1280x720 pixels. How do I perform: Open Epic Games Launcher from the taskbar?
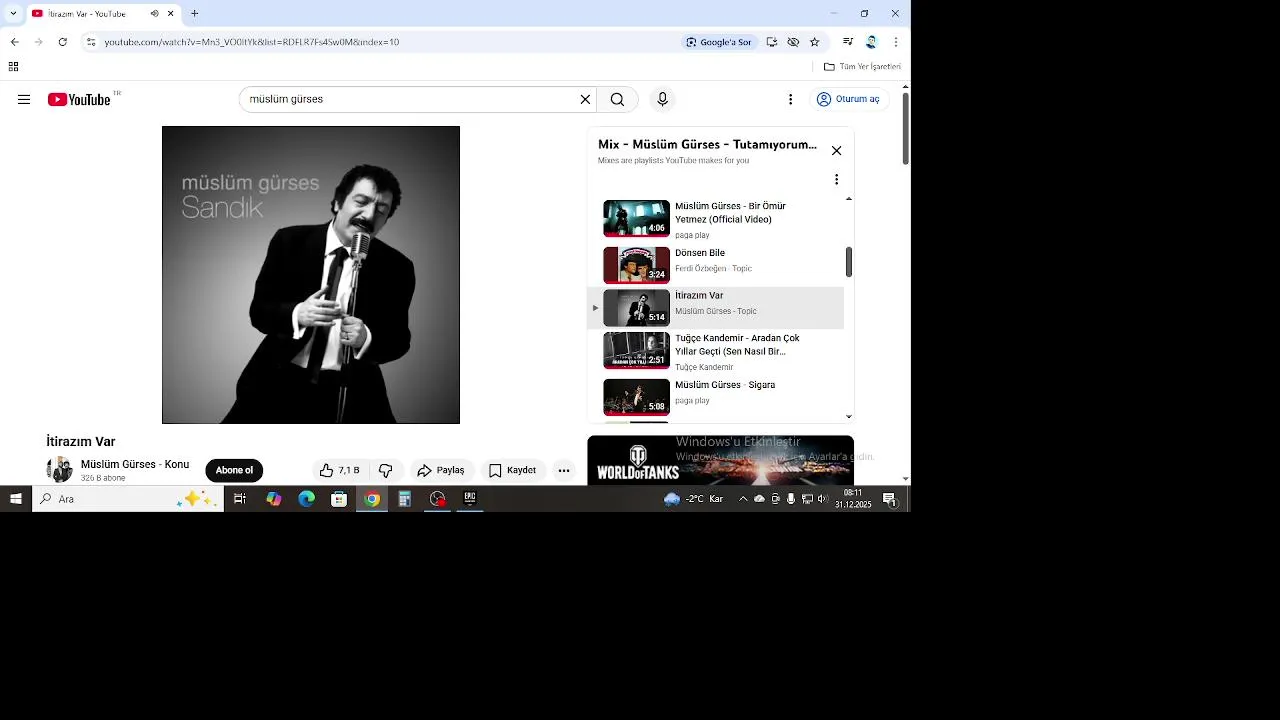470,499
